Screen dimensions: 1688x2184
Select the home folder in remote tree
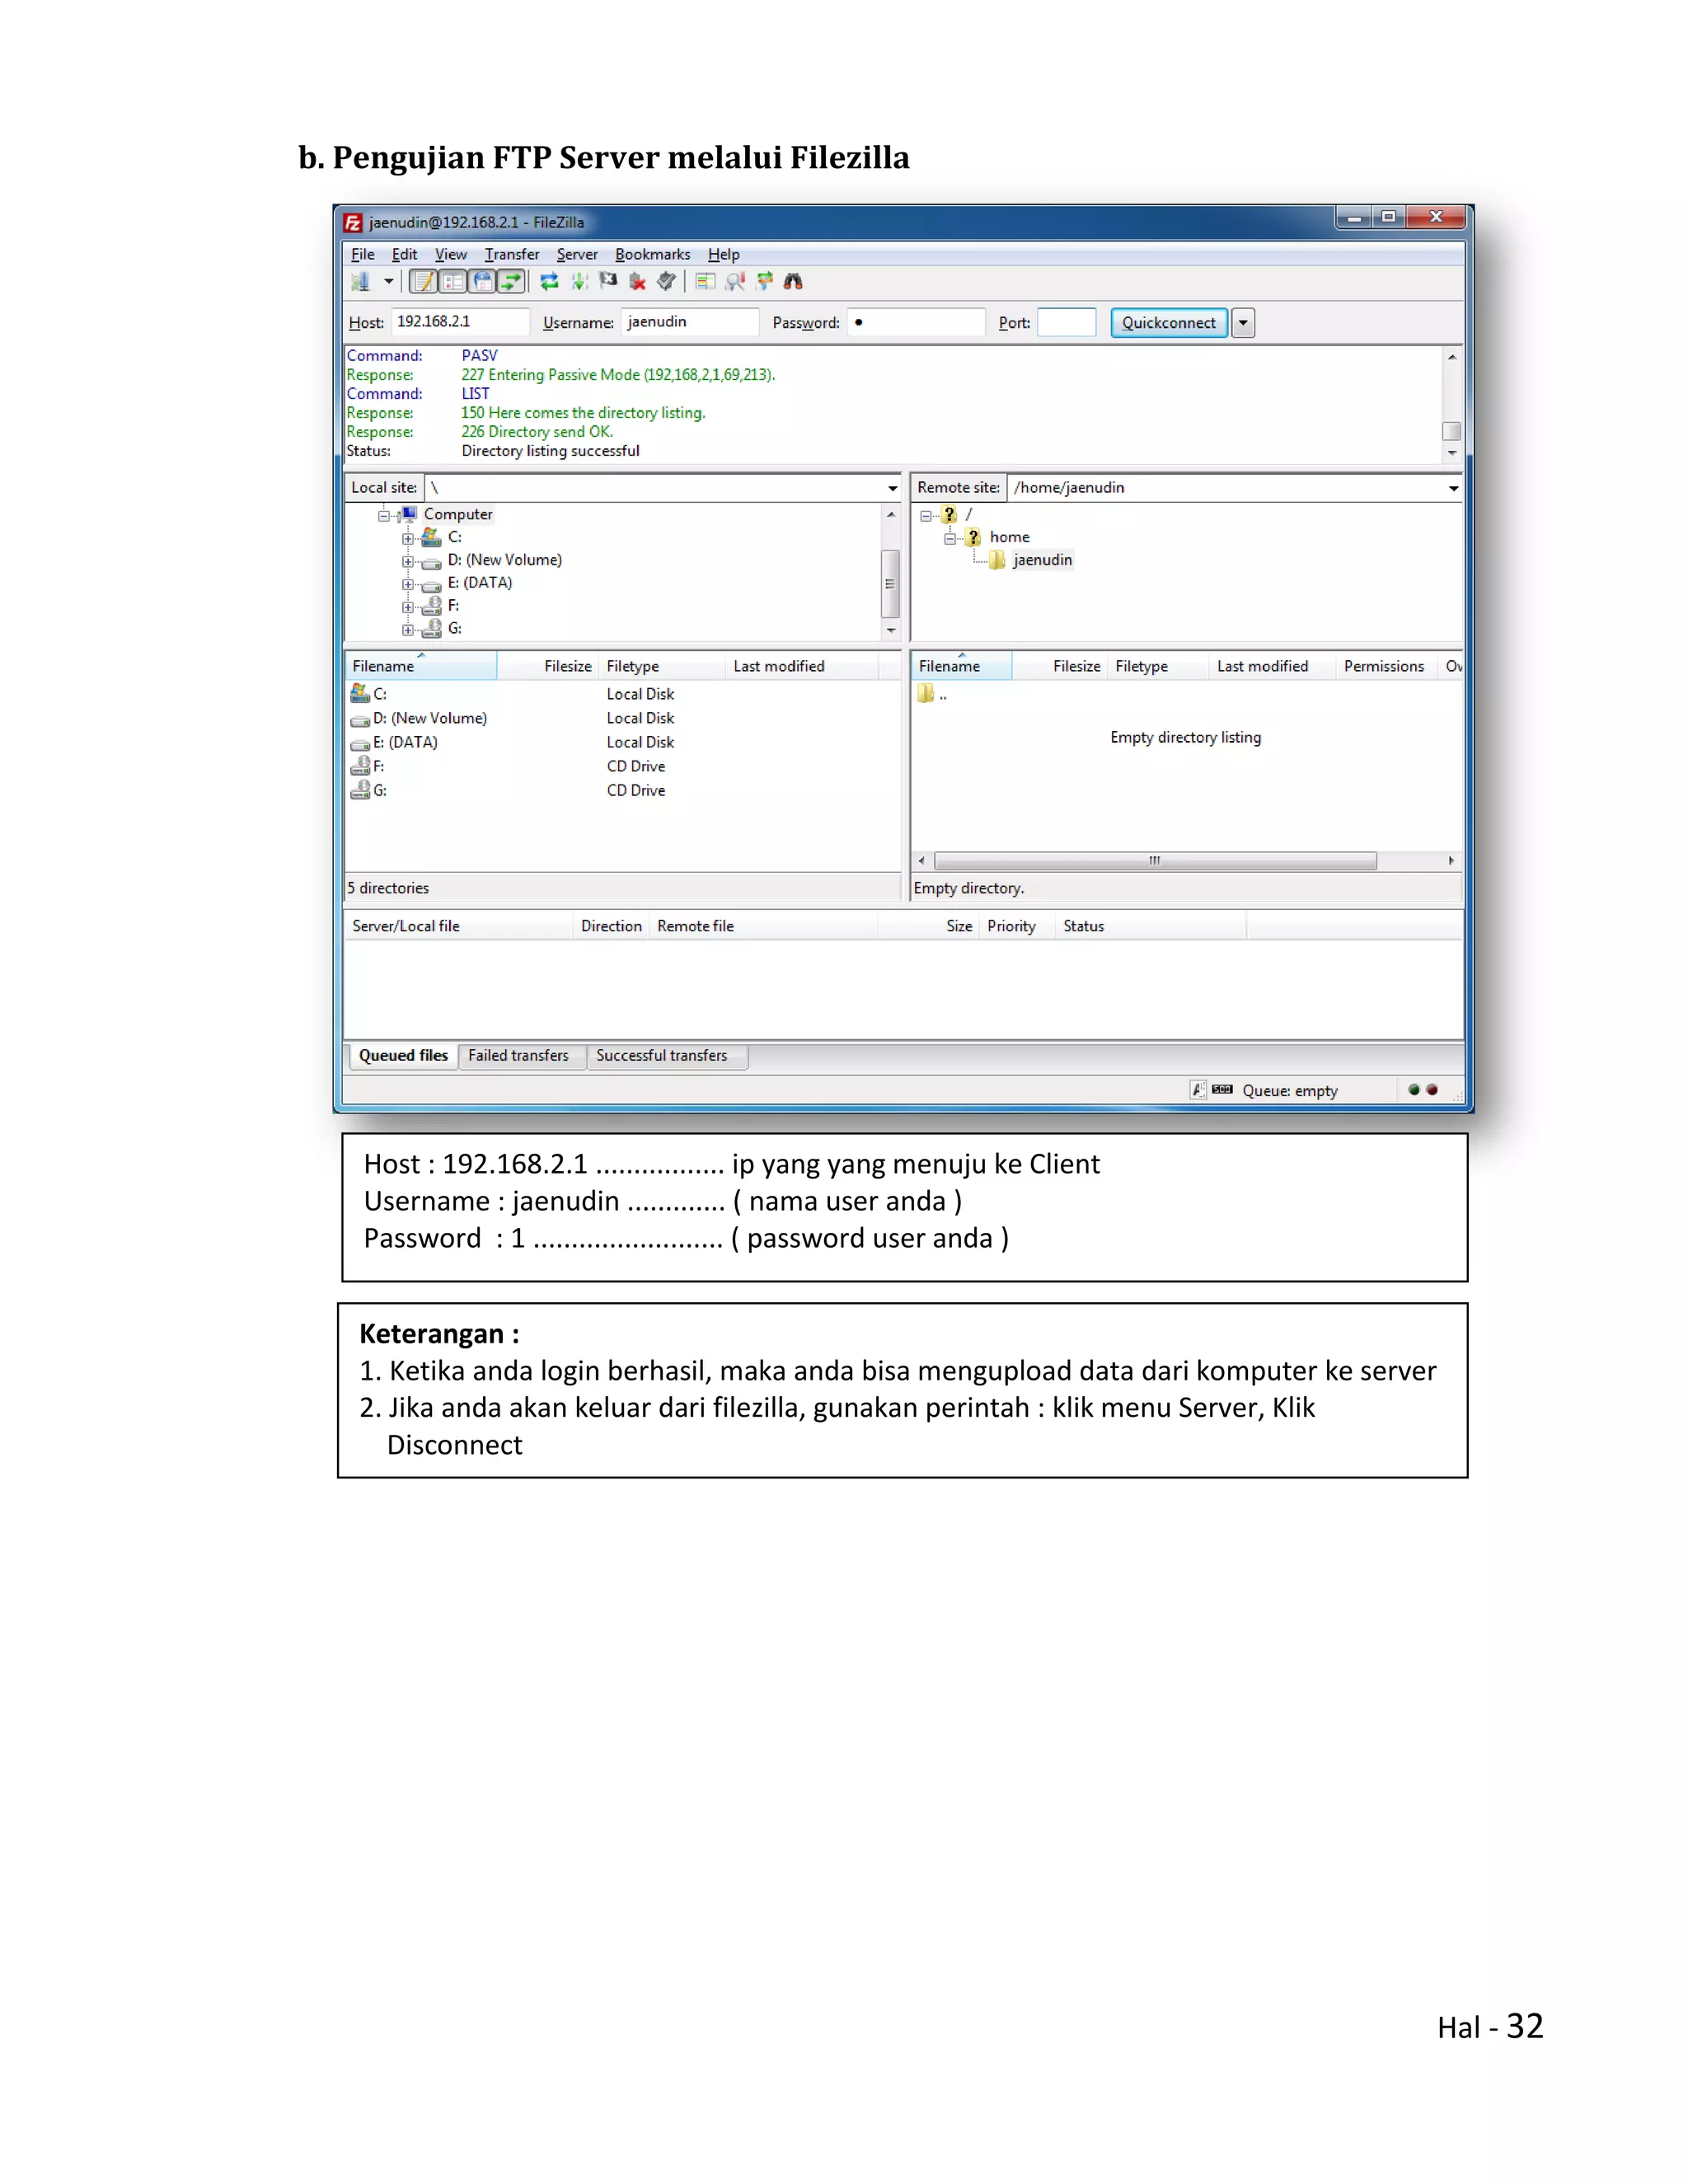[x=1009, y=537]
